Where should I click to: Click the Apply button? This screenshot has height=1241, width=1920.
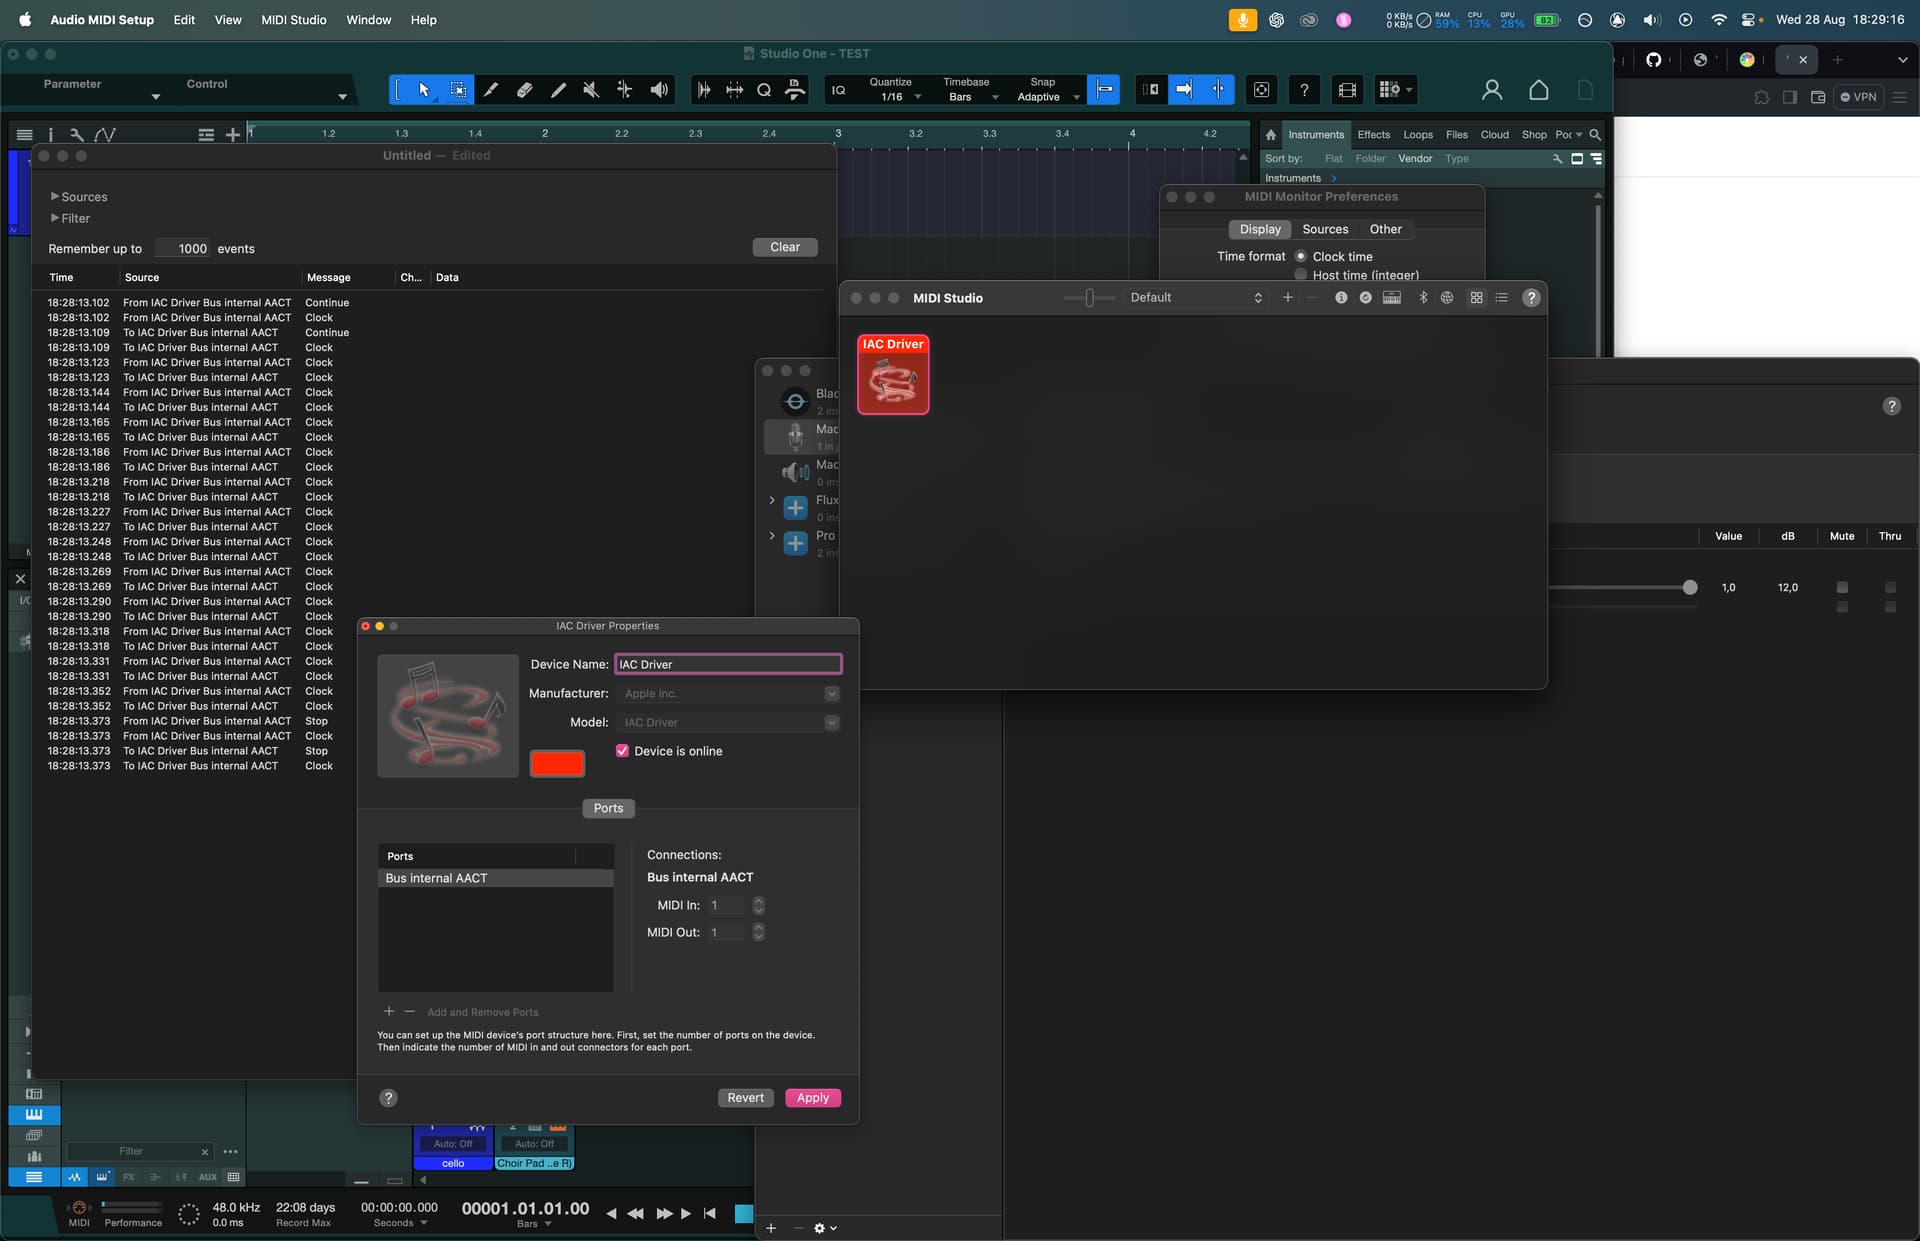(812, 1098)
